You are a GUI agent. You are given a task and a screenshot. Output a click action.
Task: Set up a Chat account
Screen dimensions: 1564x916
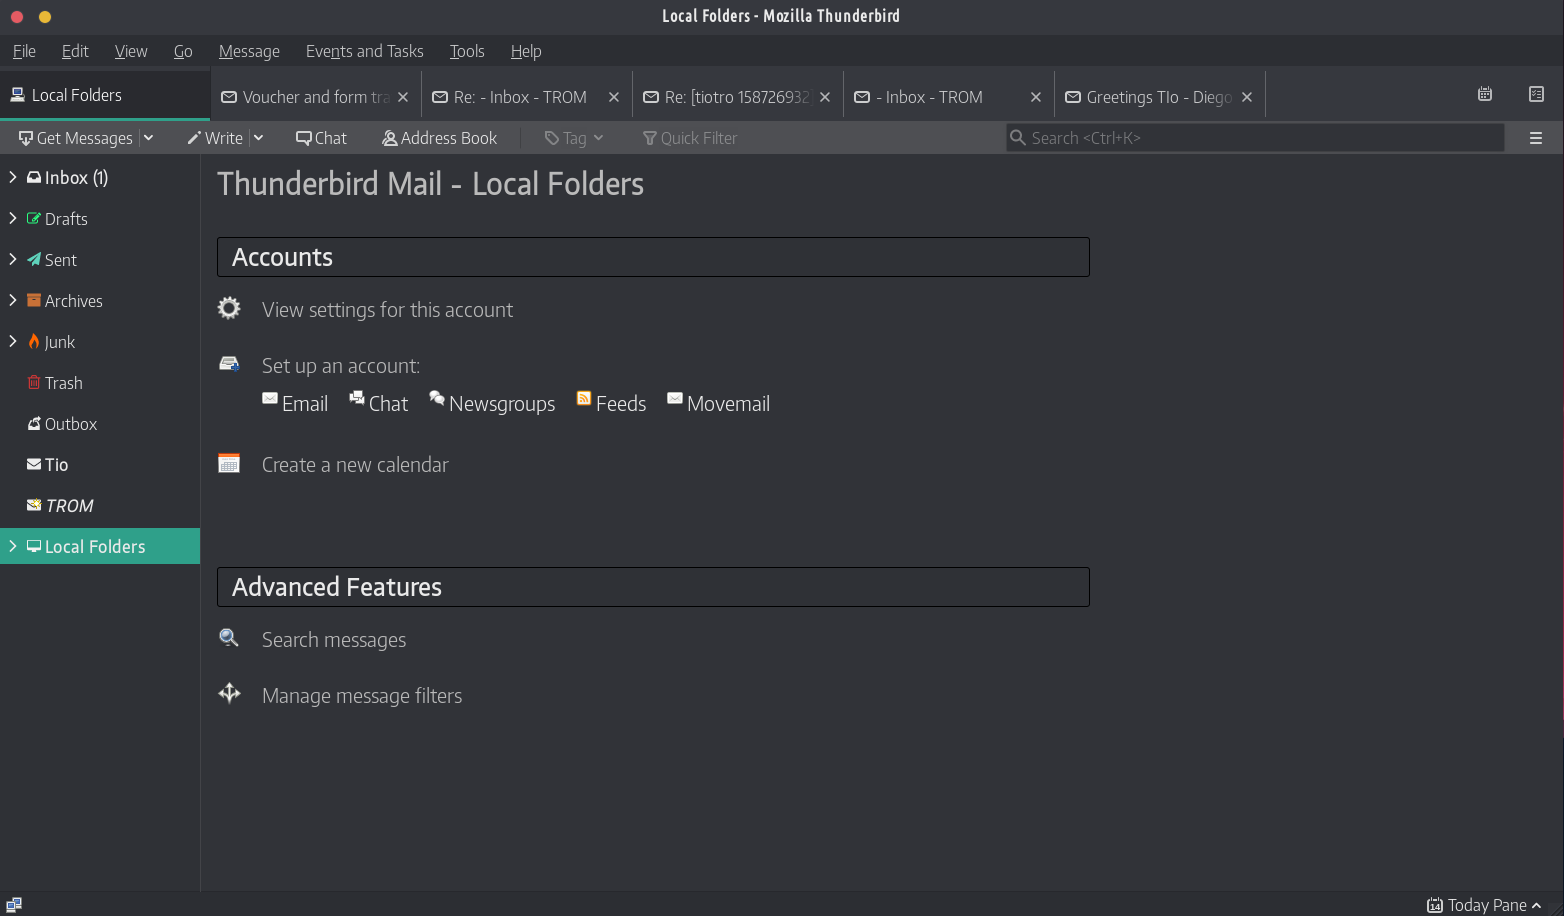click(378, 403)
